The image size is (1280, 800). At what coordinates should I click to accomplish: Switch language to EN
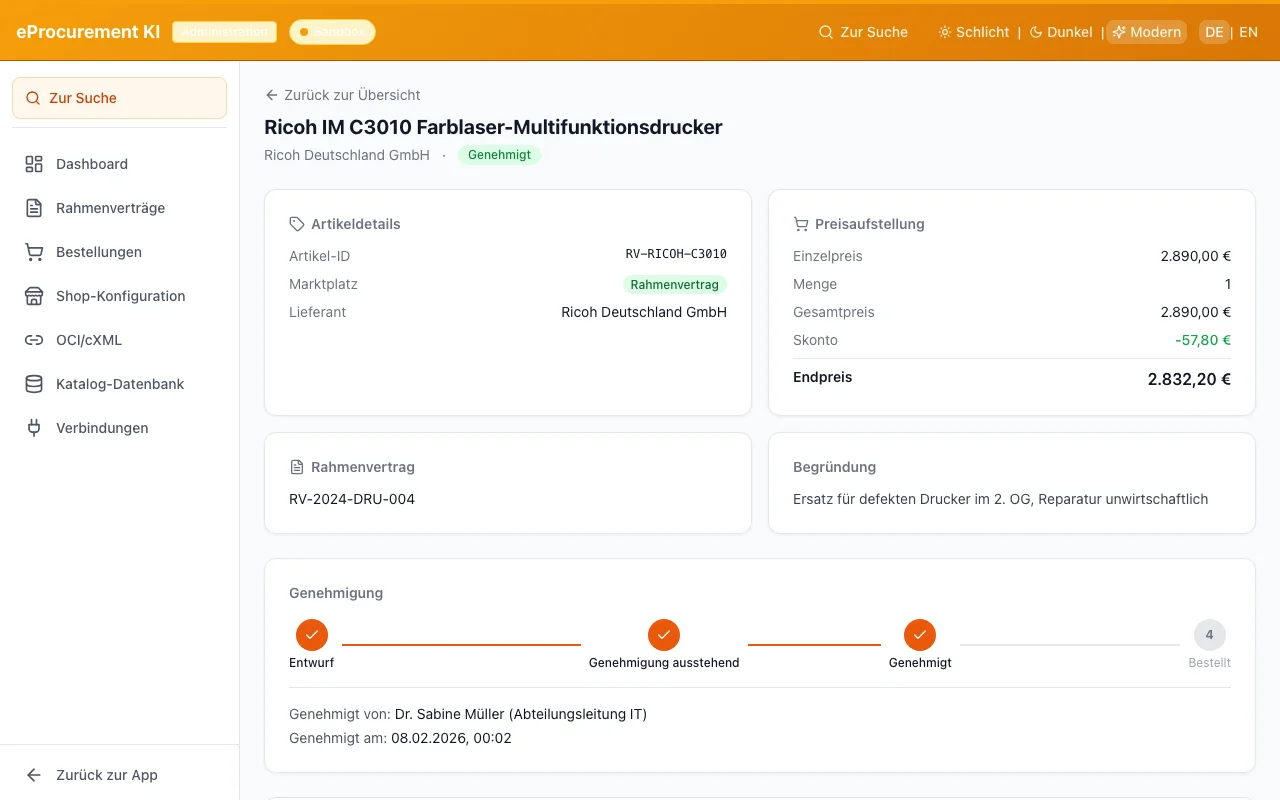[x=1248, y=32]
